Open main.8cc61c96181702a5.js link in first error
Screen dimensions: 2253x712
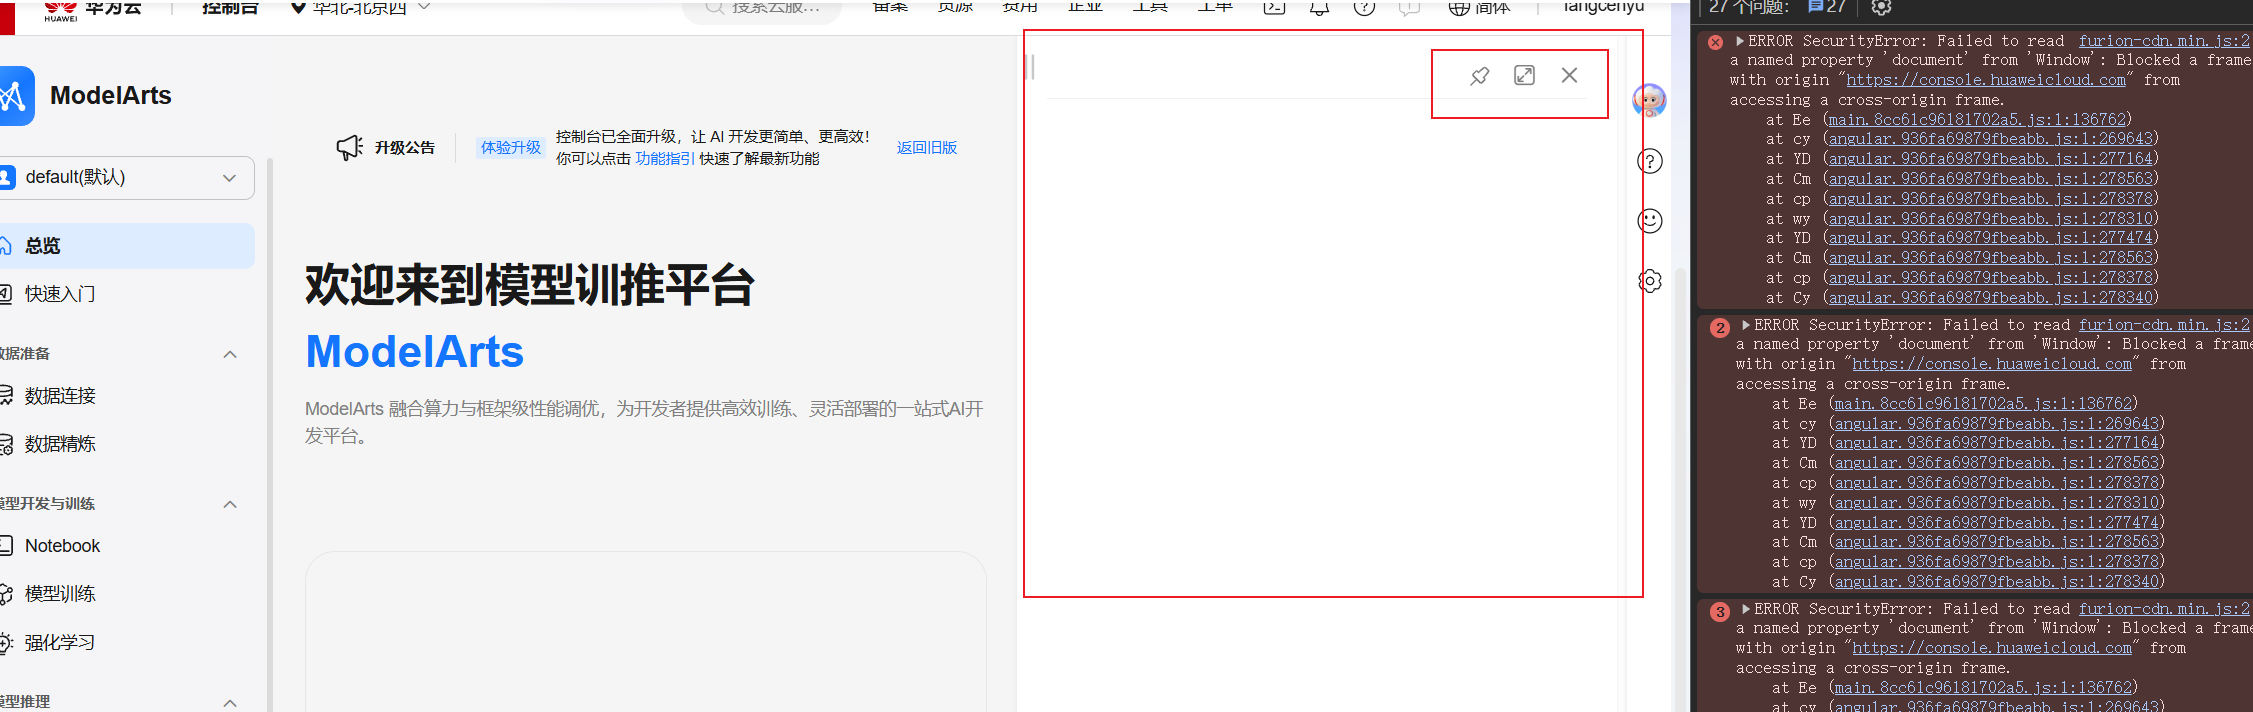tap(1977, 120)
